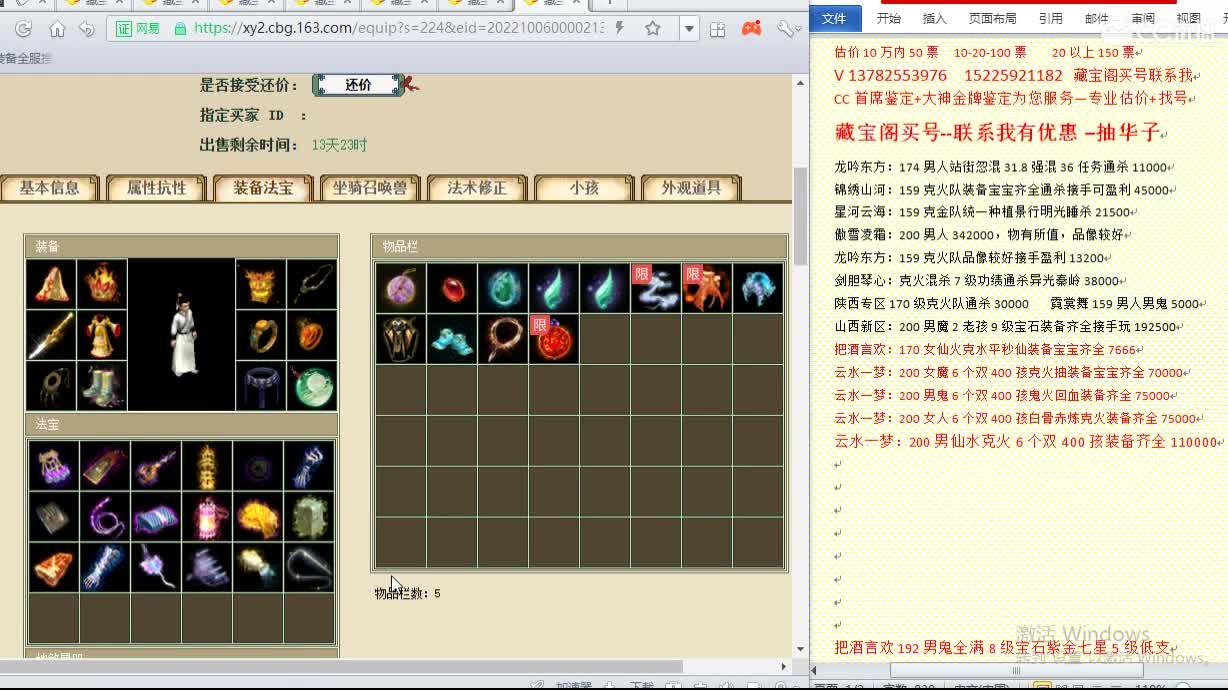Click the 13天23时 remaining time text
Screen dimensions: 1228x690
(x=339, y=145)
